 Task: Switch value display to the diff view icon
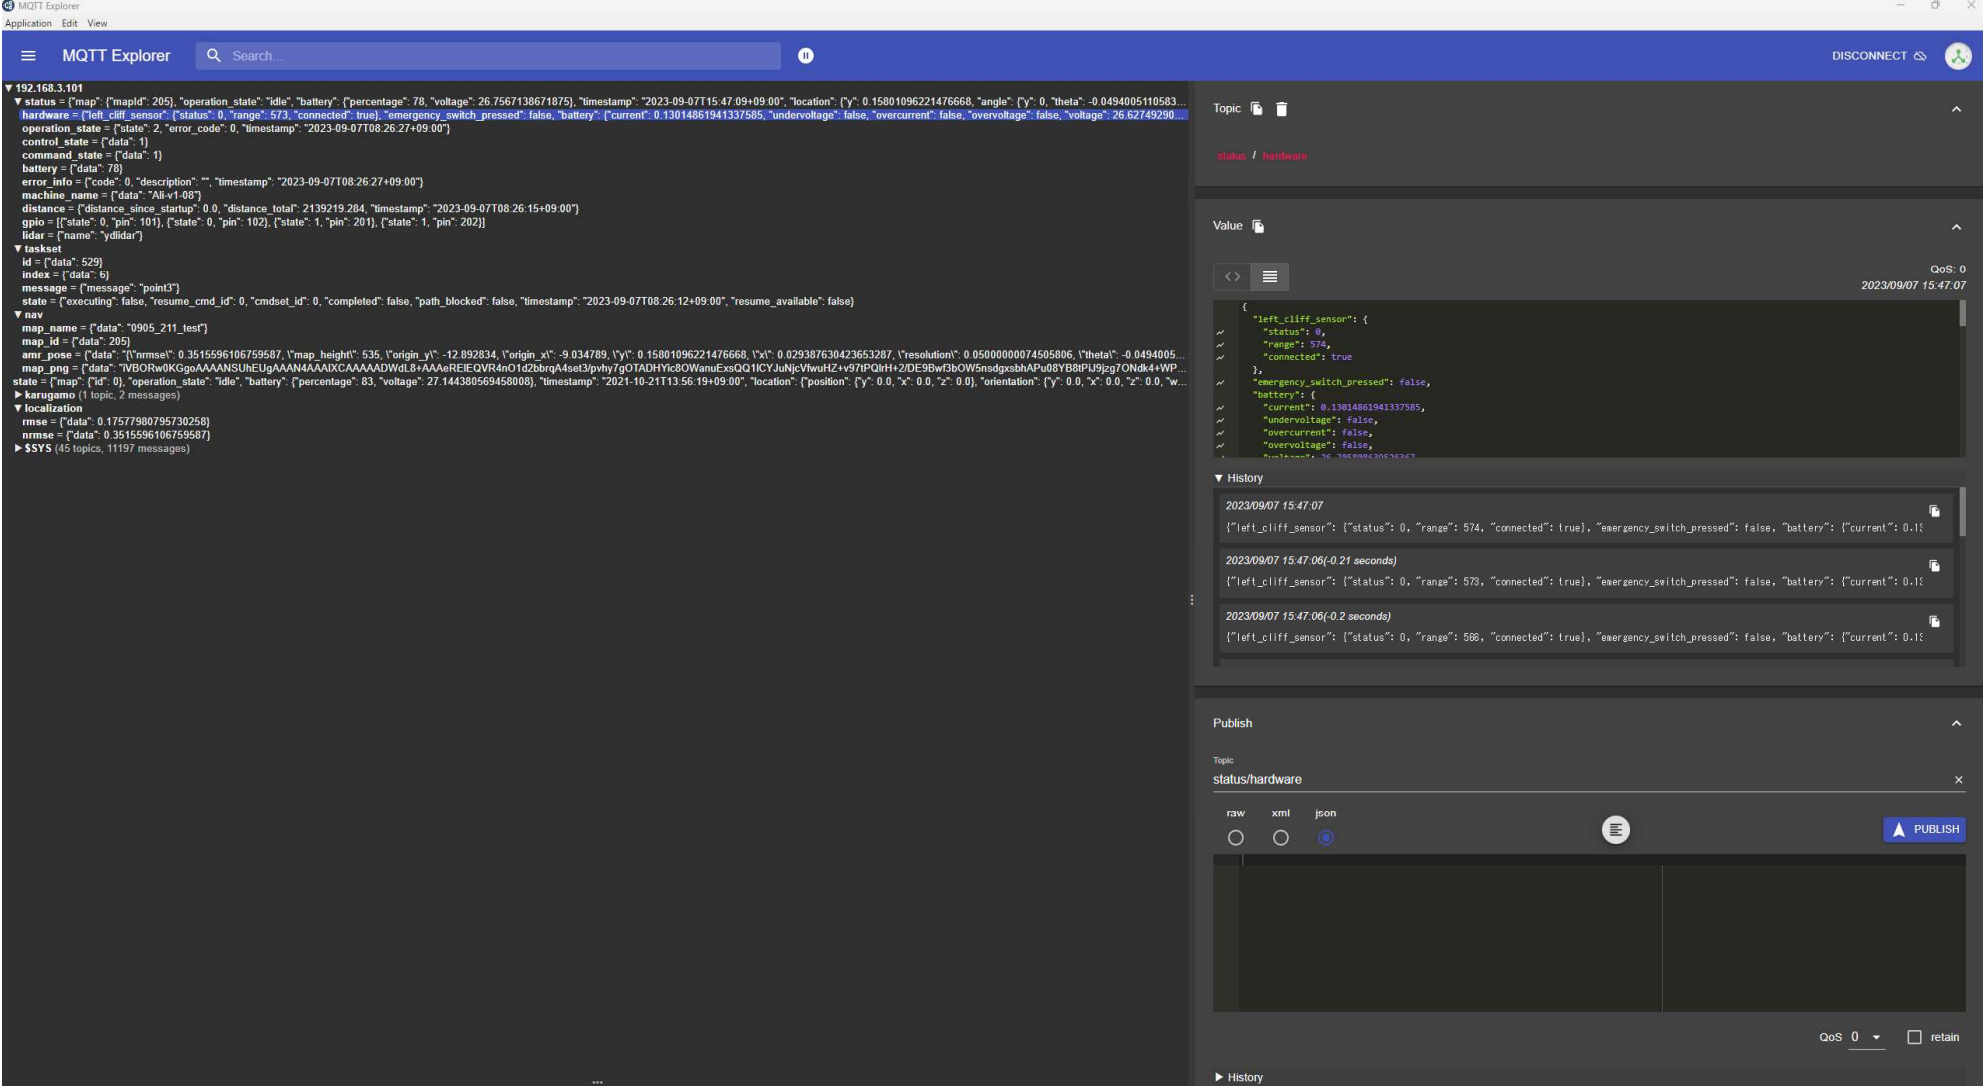1232,277
